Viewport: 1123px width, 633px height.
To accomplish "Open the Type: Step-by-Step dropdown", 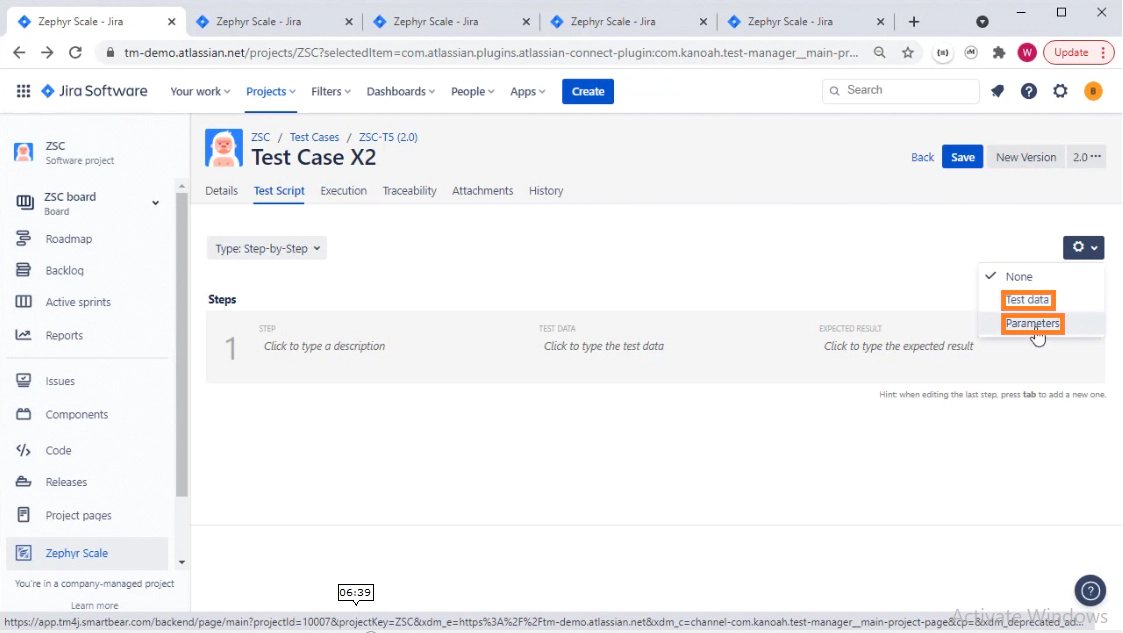I will (266, 248).
